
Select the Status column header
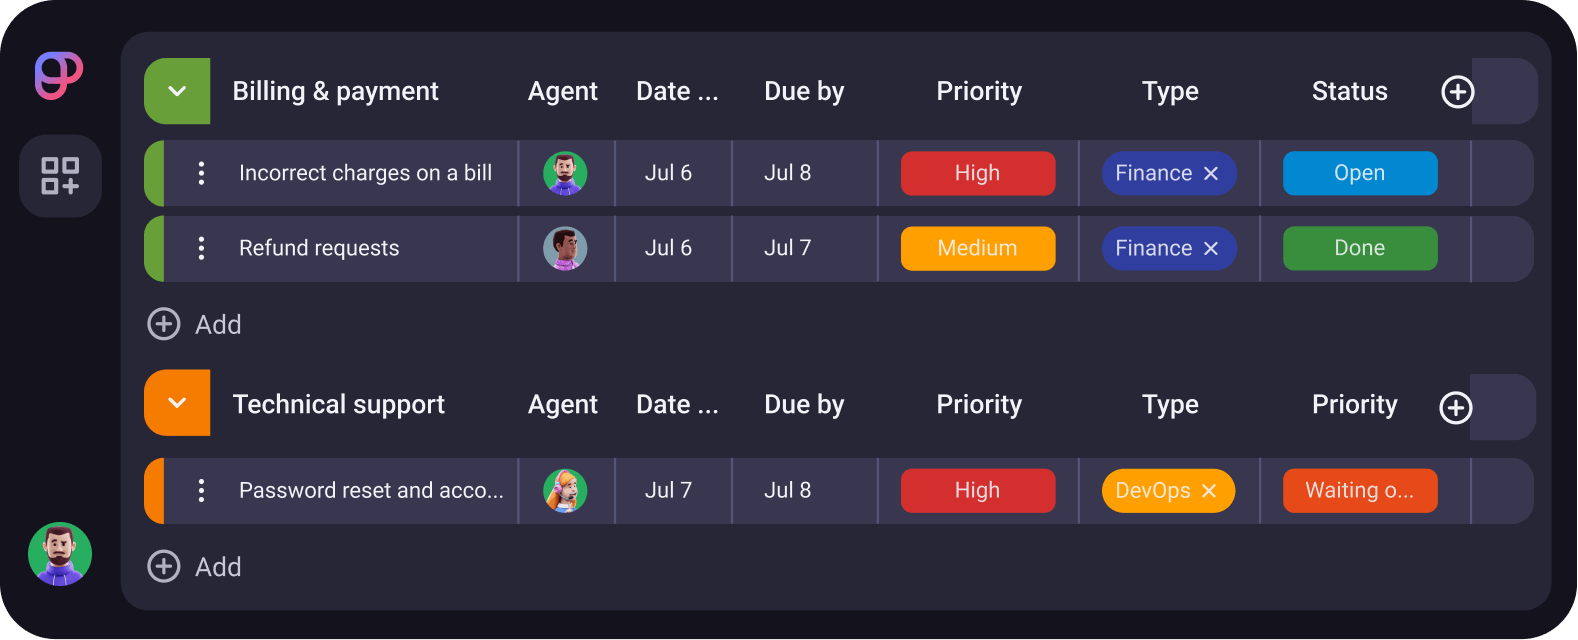pos(1349,91)
